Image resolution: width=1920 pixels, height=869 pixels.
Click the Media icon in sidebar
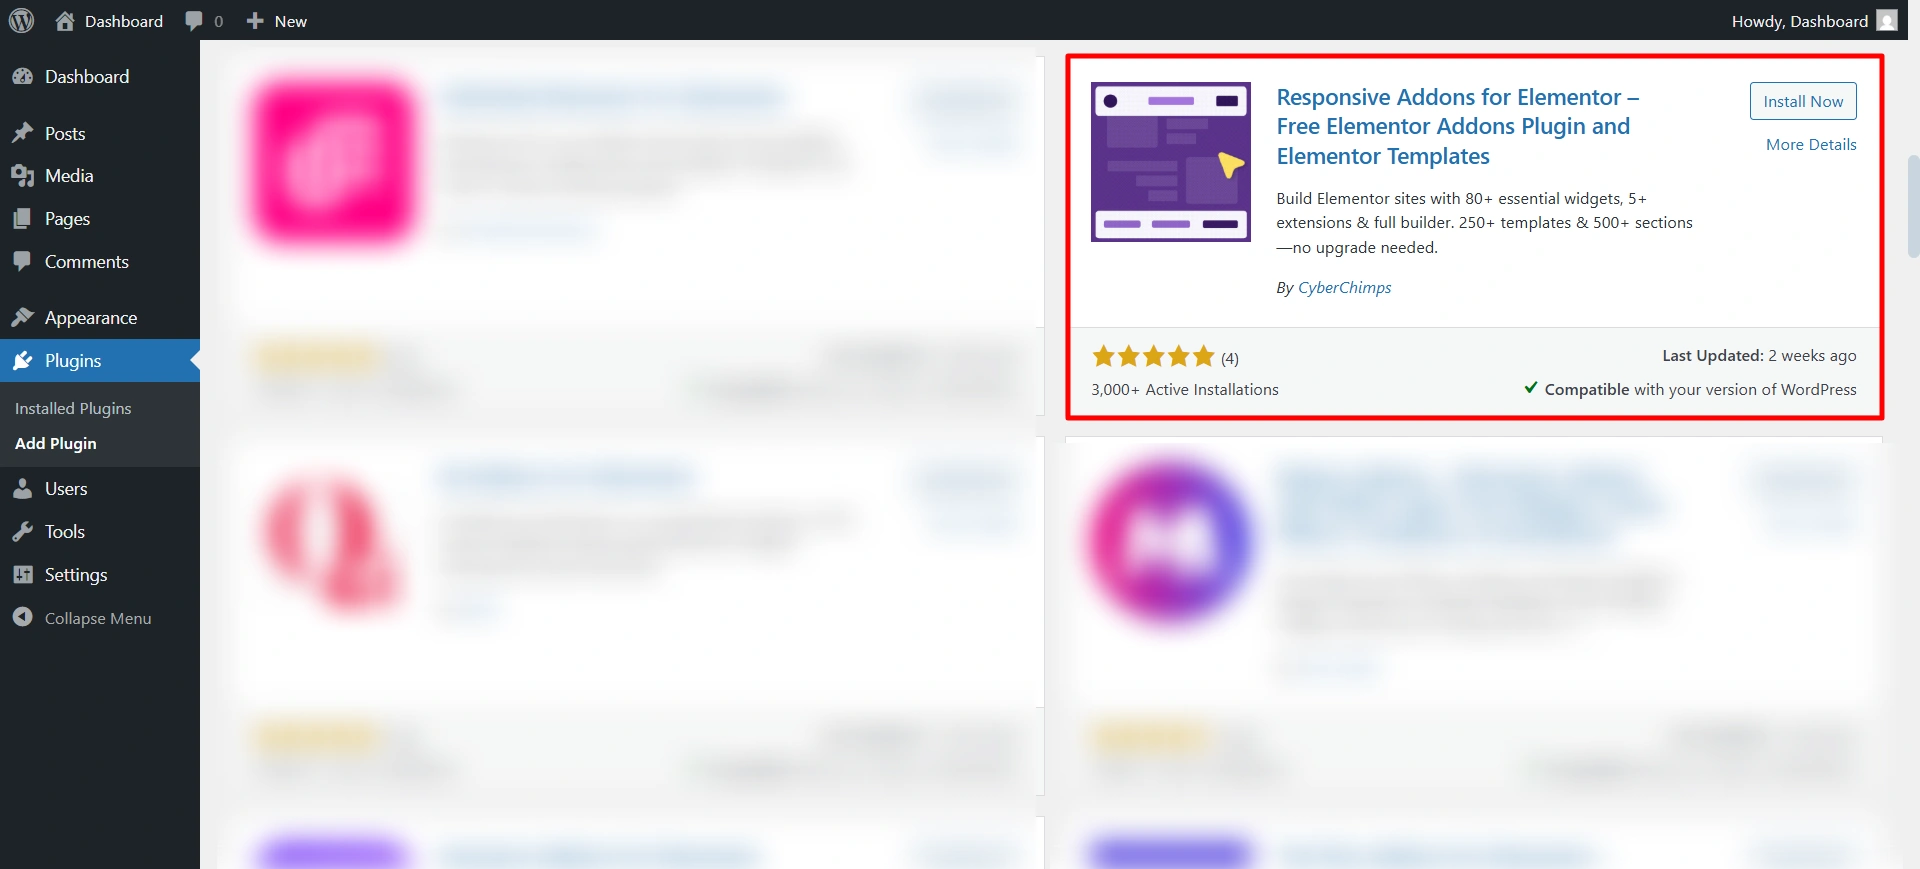(x=22, y=176)
